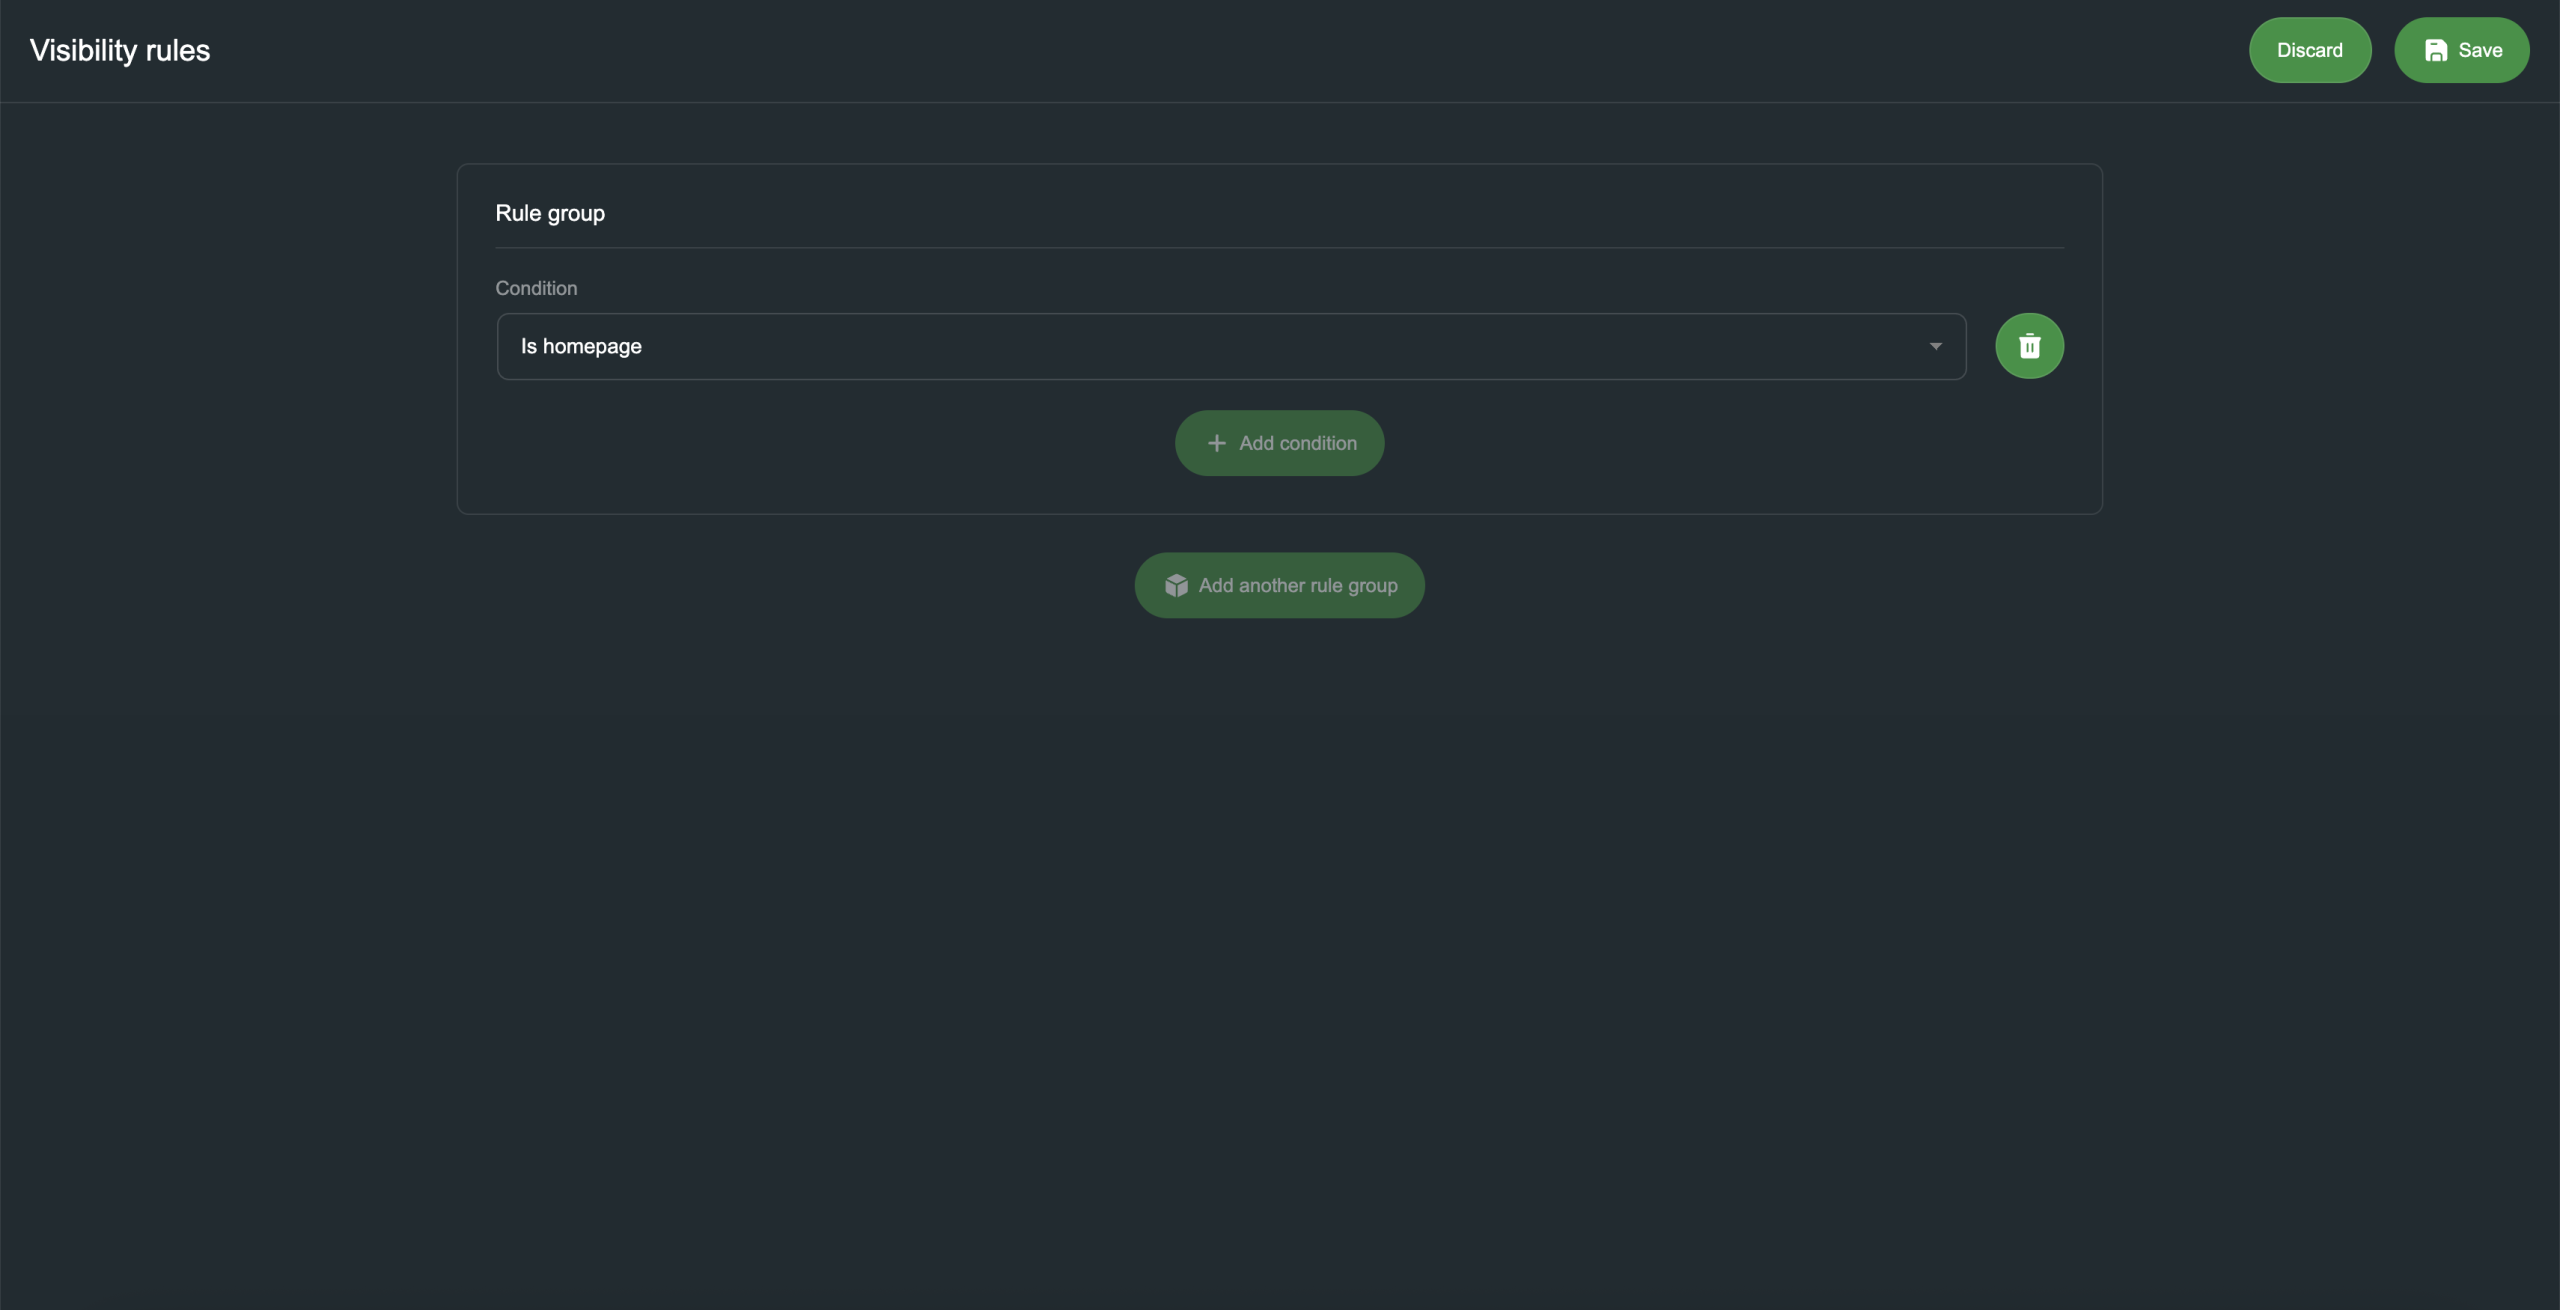Image resolution: width=2560 pixels, height=1310 pixels.
Task: Click the plus icon on Add condition
Action: pyautogui.click(x=1216, y=443)
